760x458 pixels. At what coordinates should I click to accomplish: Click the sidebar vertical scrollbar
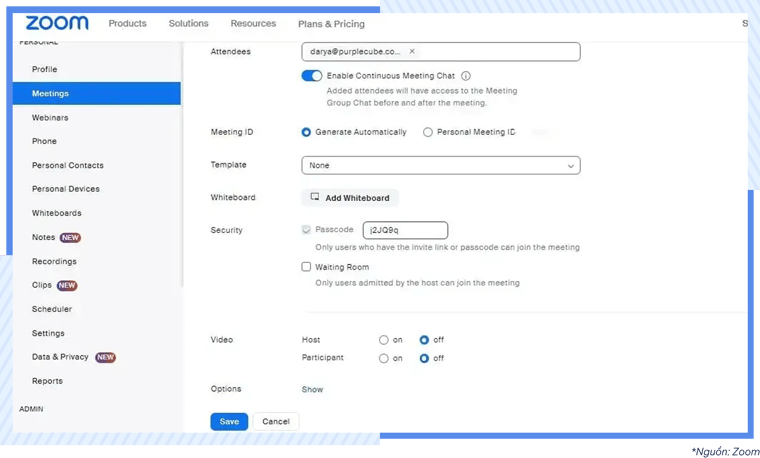[182, 165]
